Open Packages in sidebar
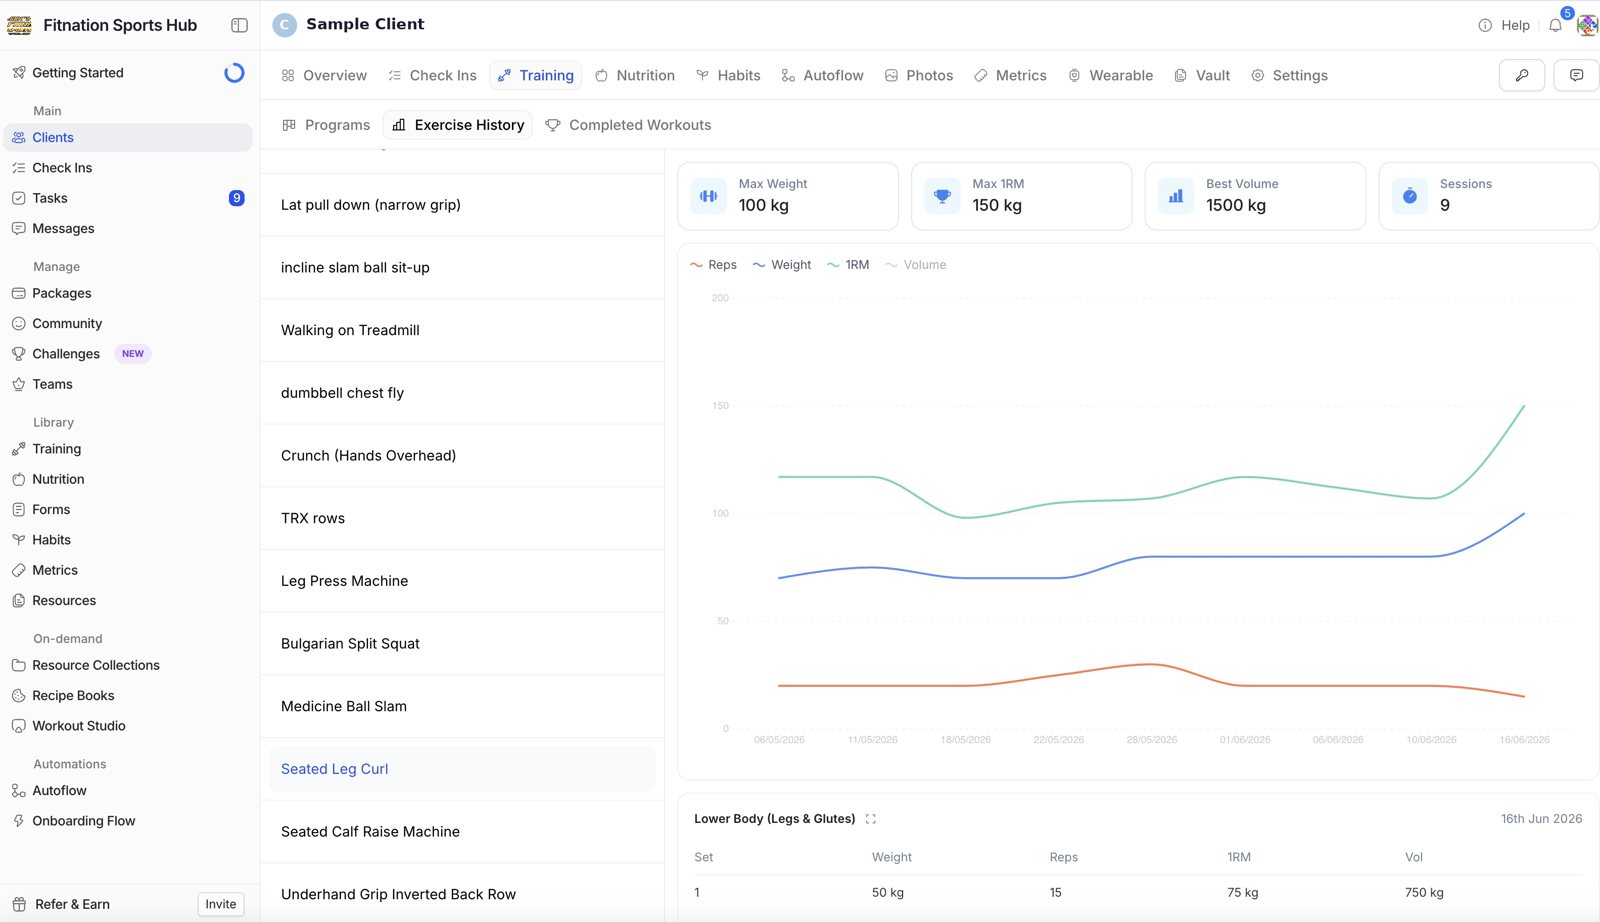Viewport: 1600px width, 922px height. tap(128, 293)
